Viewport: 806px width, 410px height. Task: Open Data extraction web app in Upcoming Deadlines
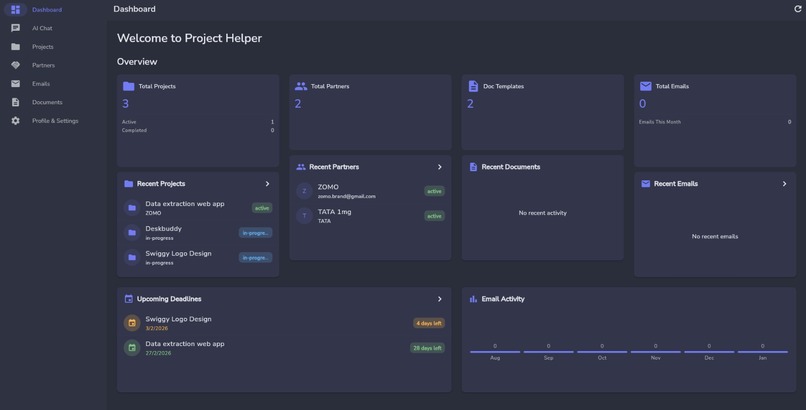pos(284,348)
